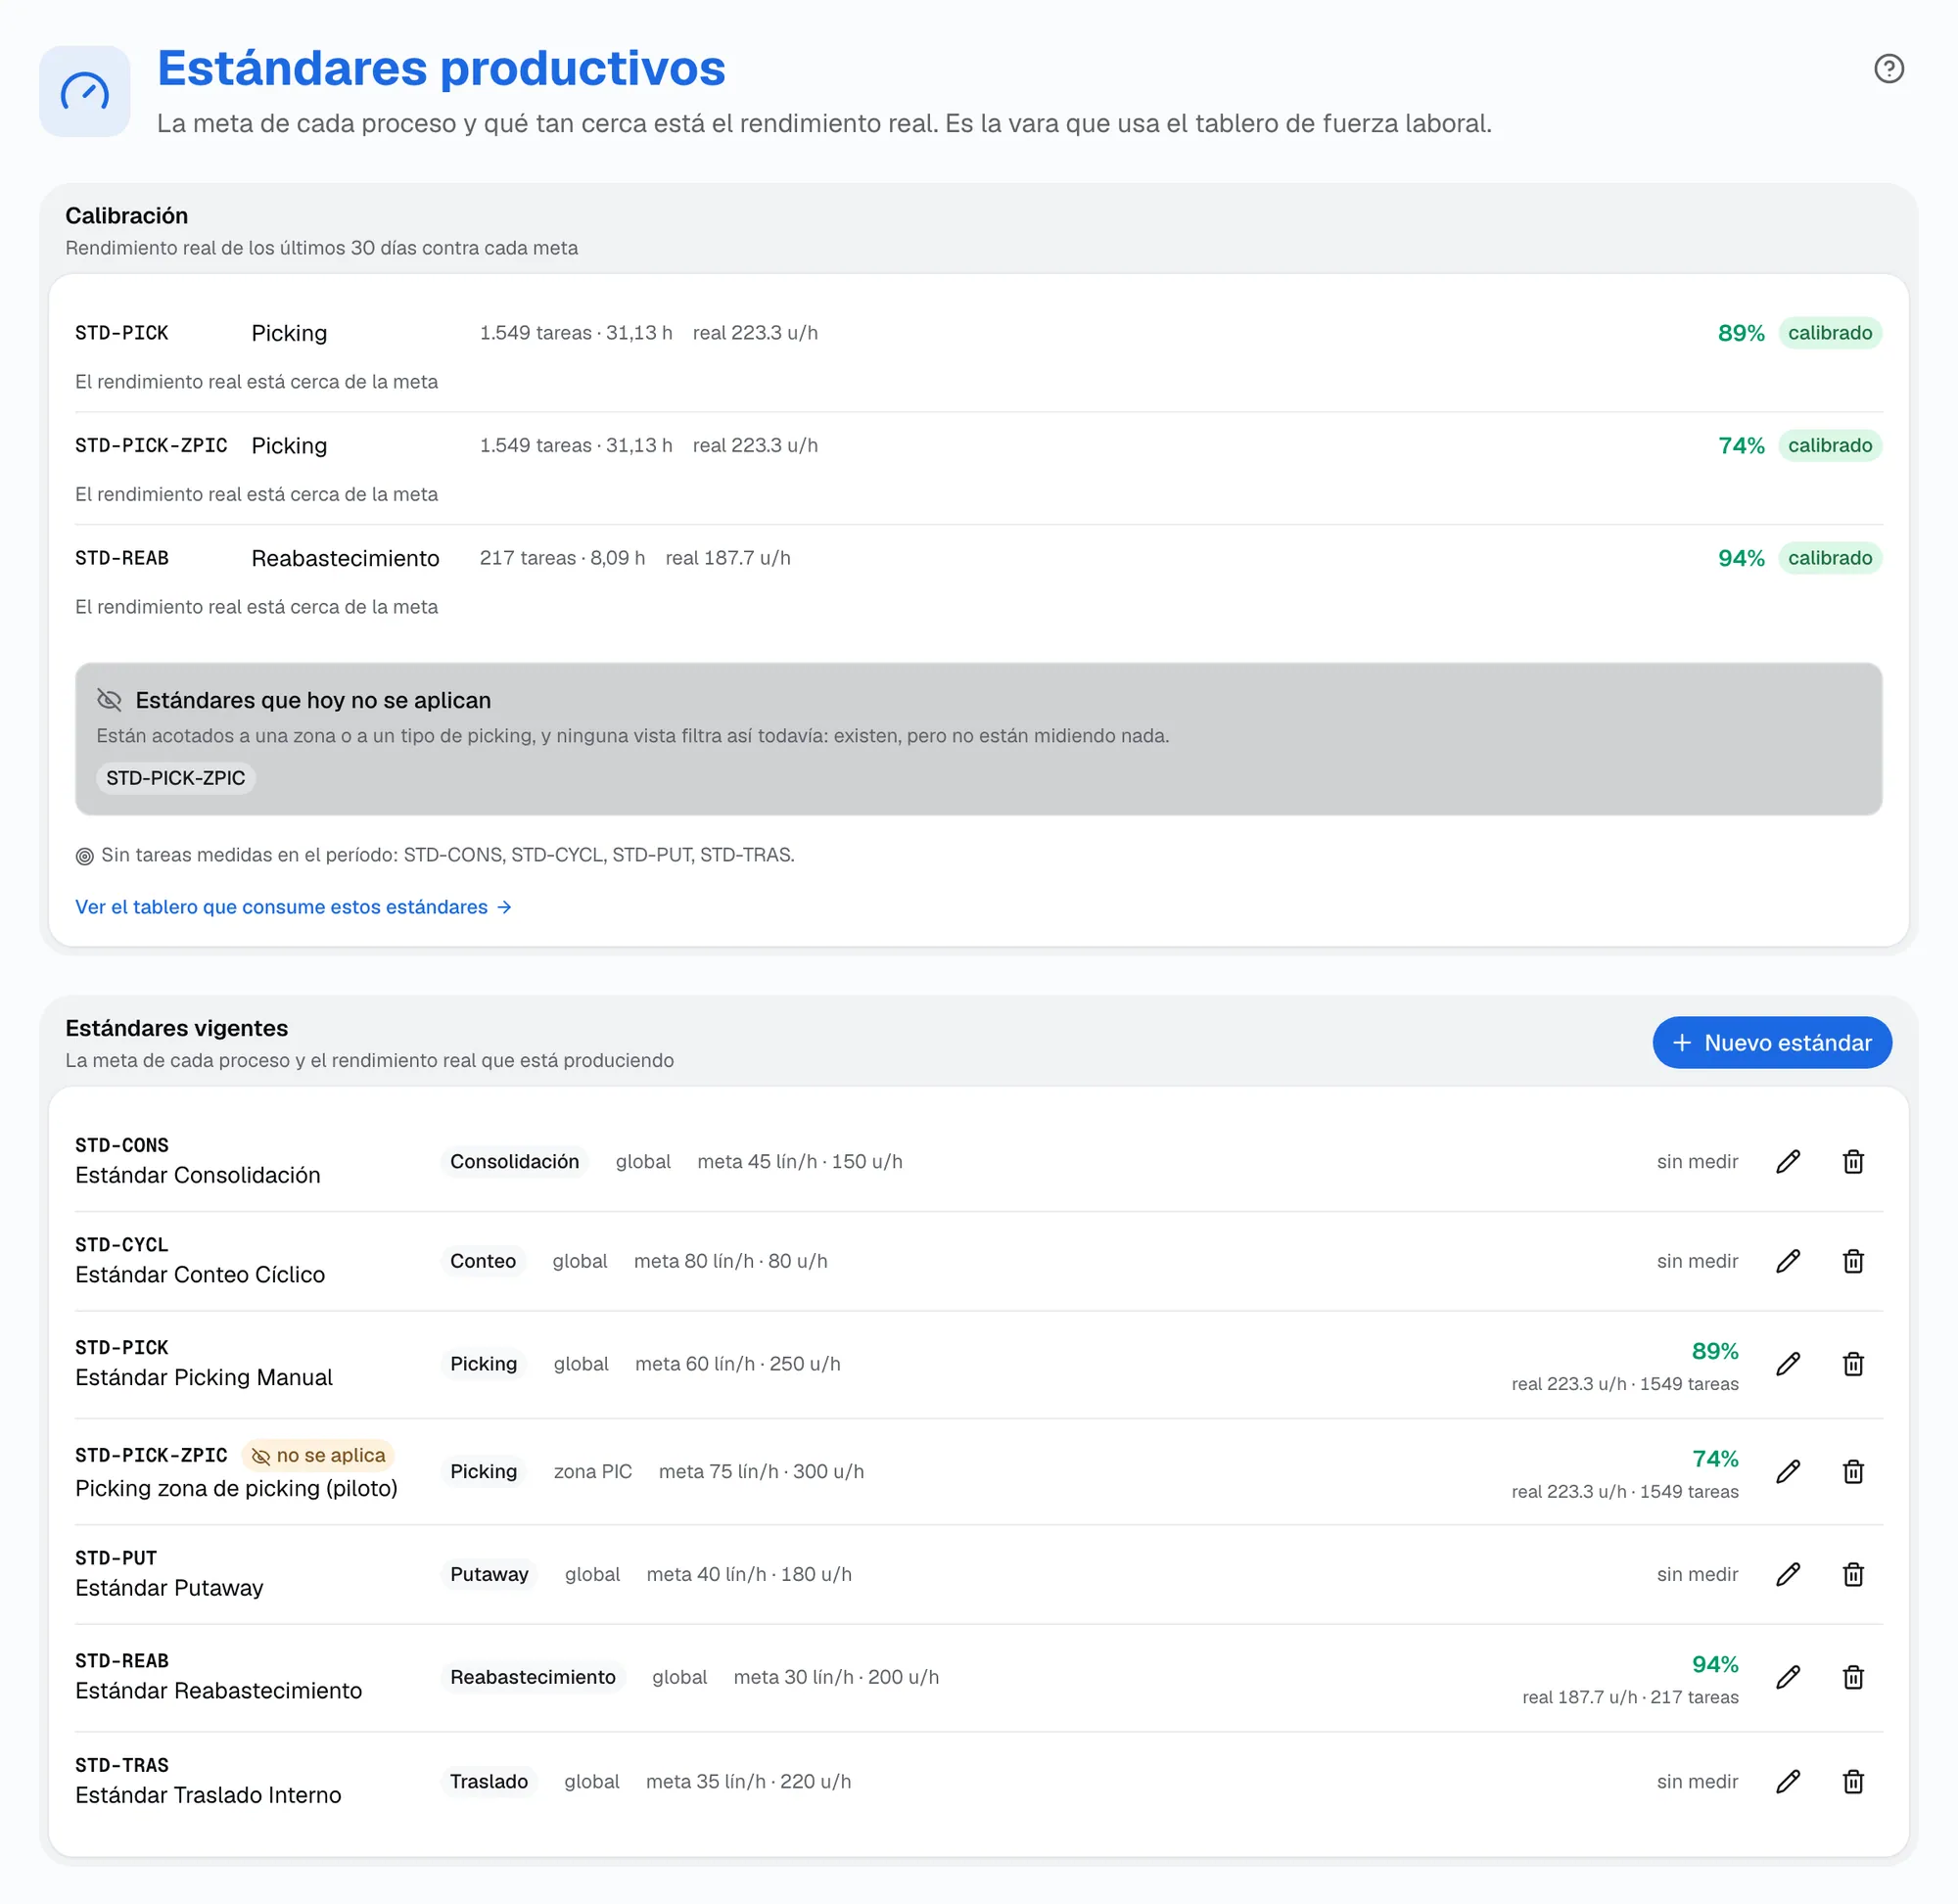Delete the STD-REAB Reabastecimiento standard

coord(1853,1677)
